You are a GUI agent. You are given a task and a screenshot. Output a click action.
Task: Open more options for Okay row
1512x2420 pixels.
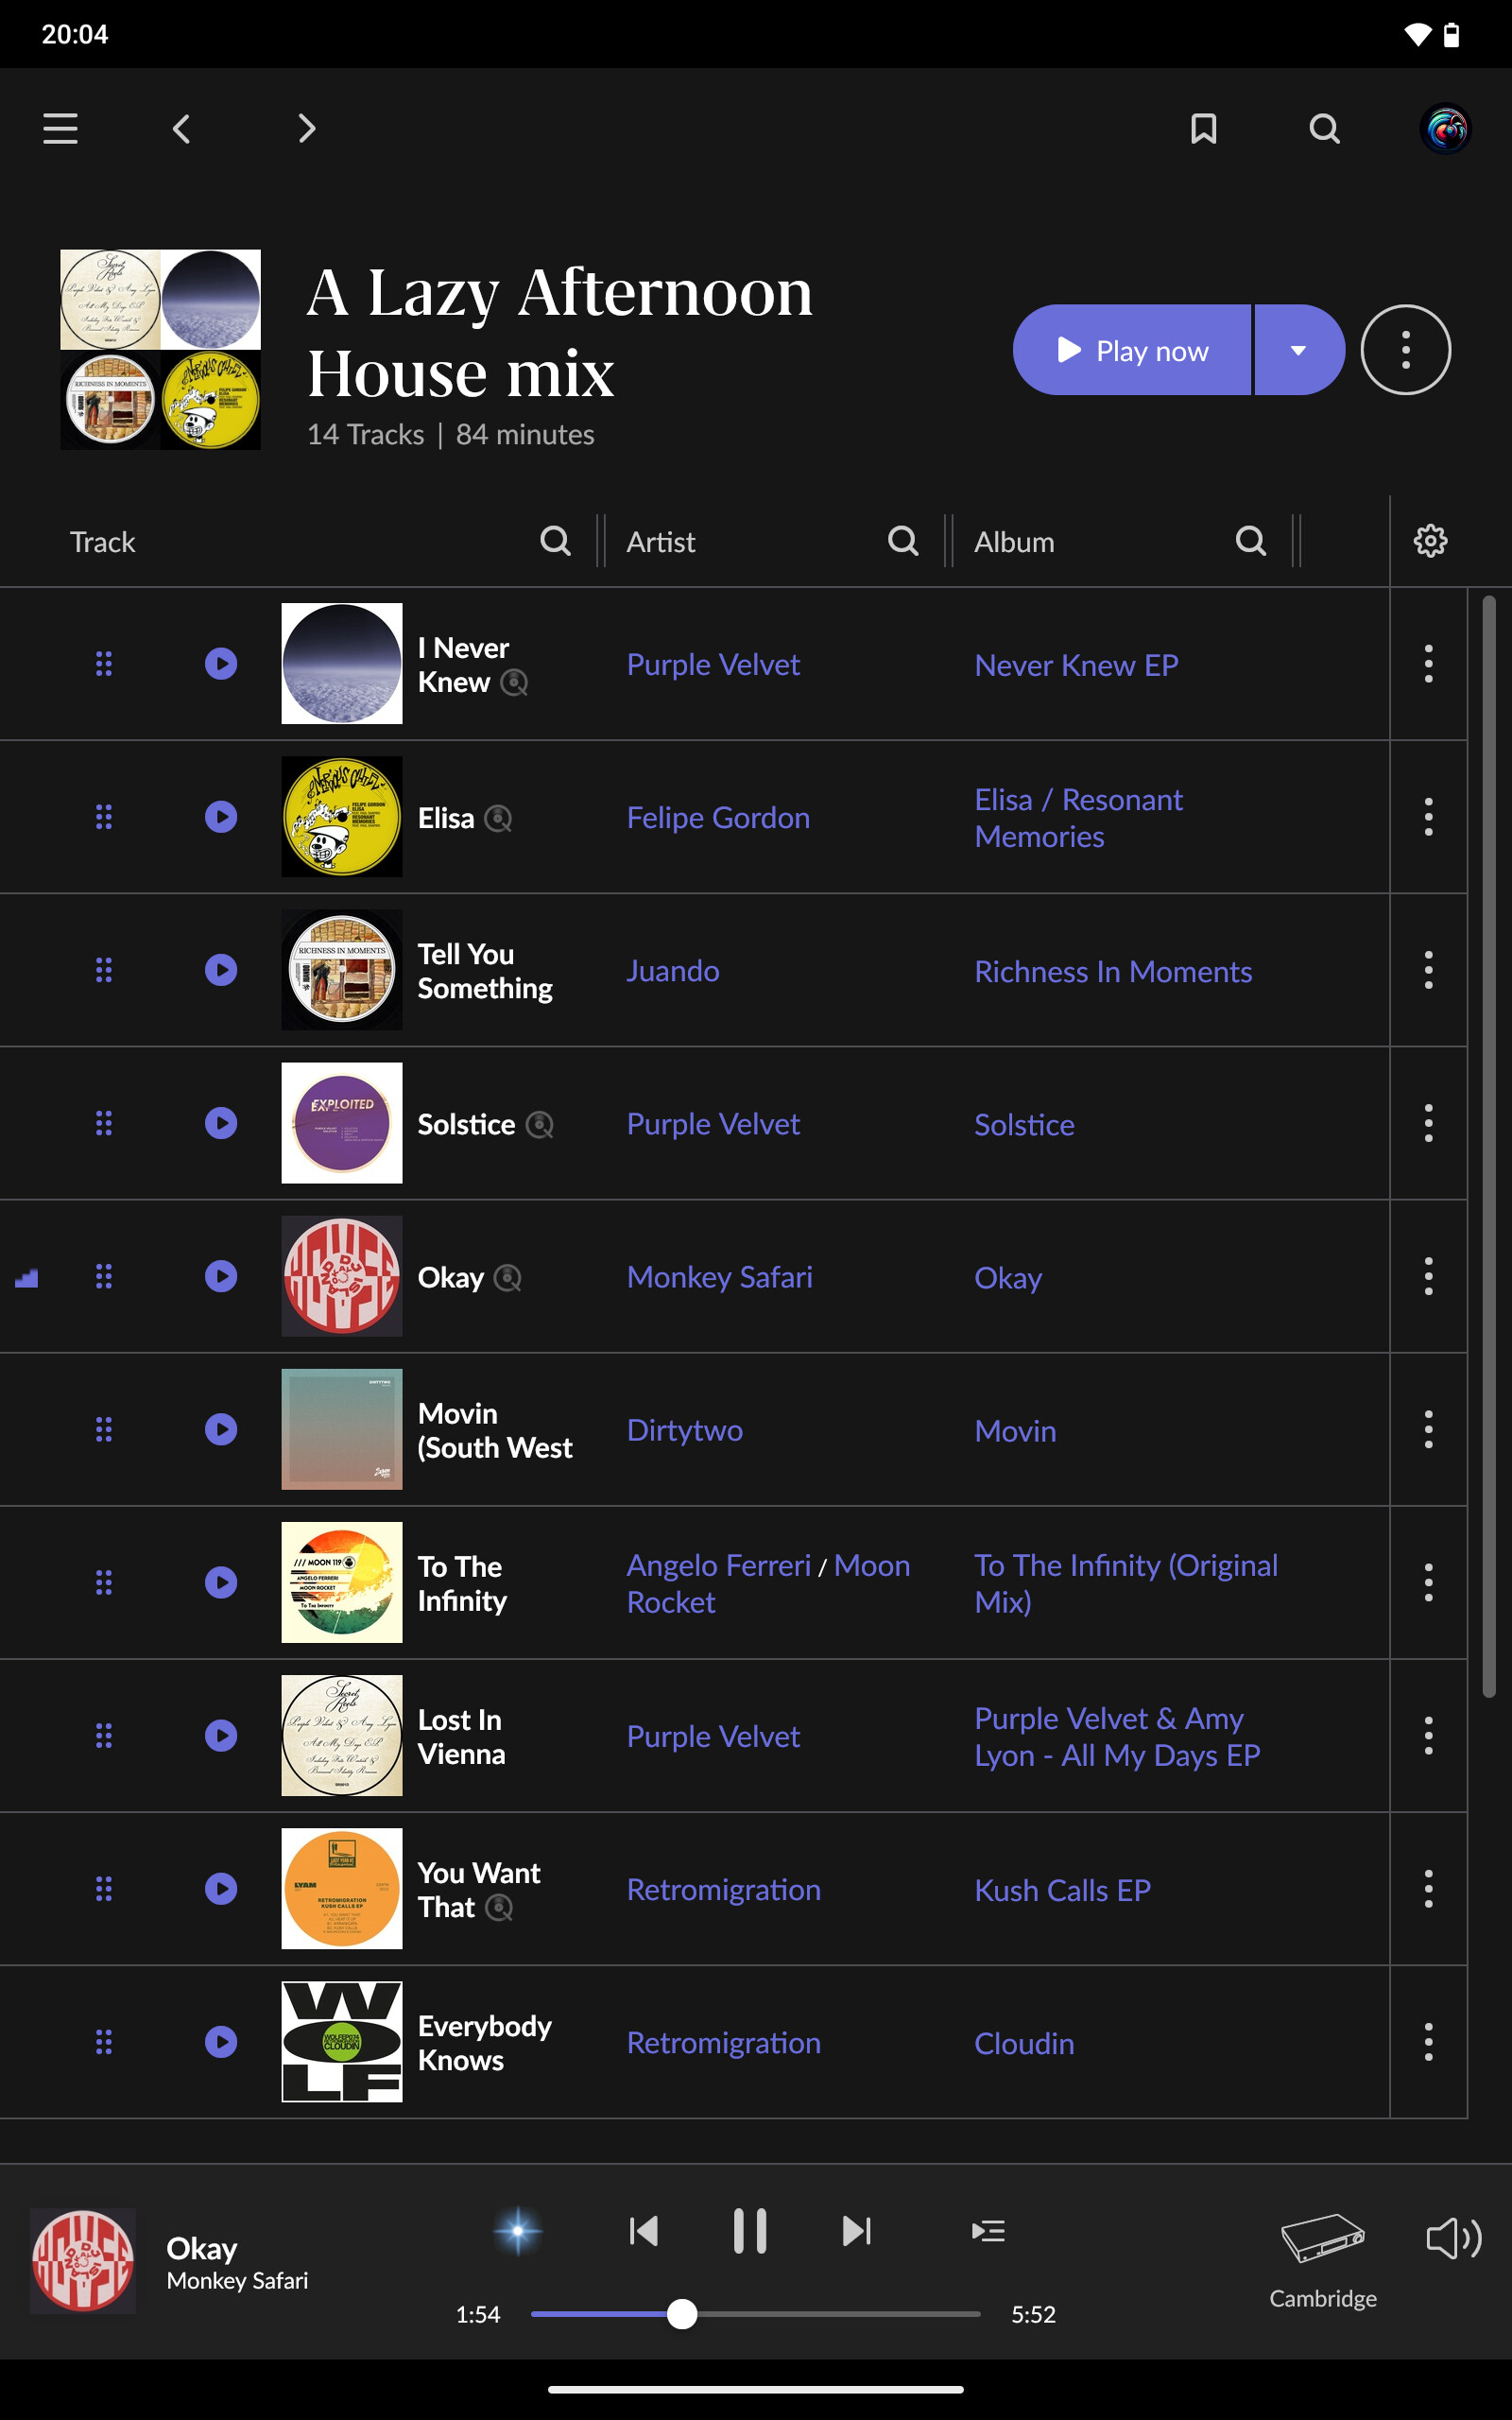[x=1428, y=1276]
